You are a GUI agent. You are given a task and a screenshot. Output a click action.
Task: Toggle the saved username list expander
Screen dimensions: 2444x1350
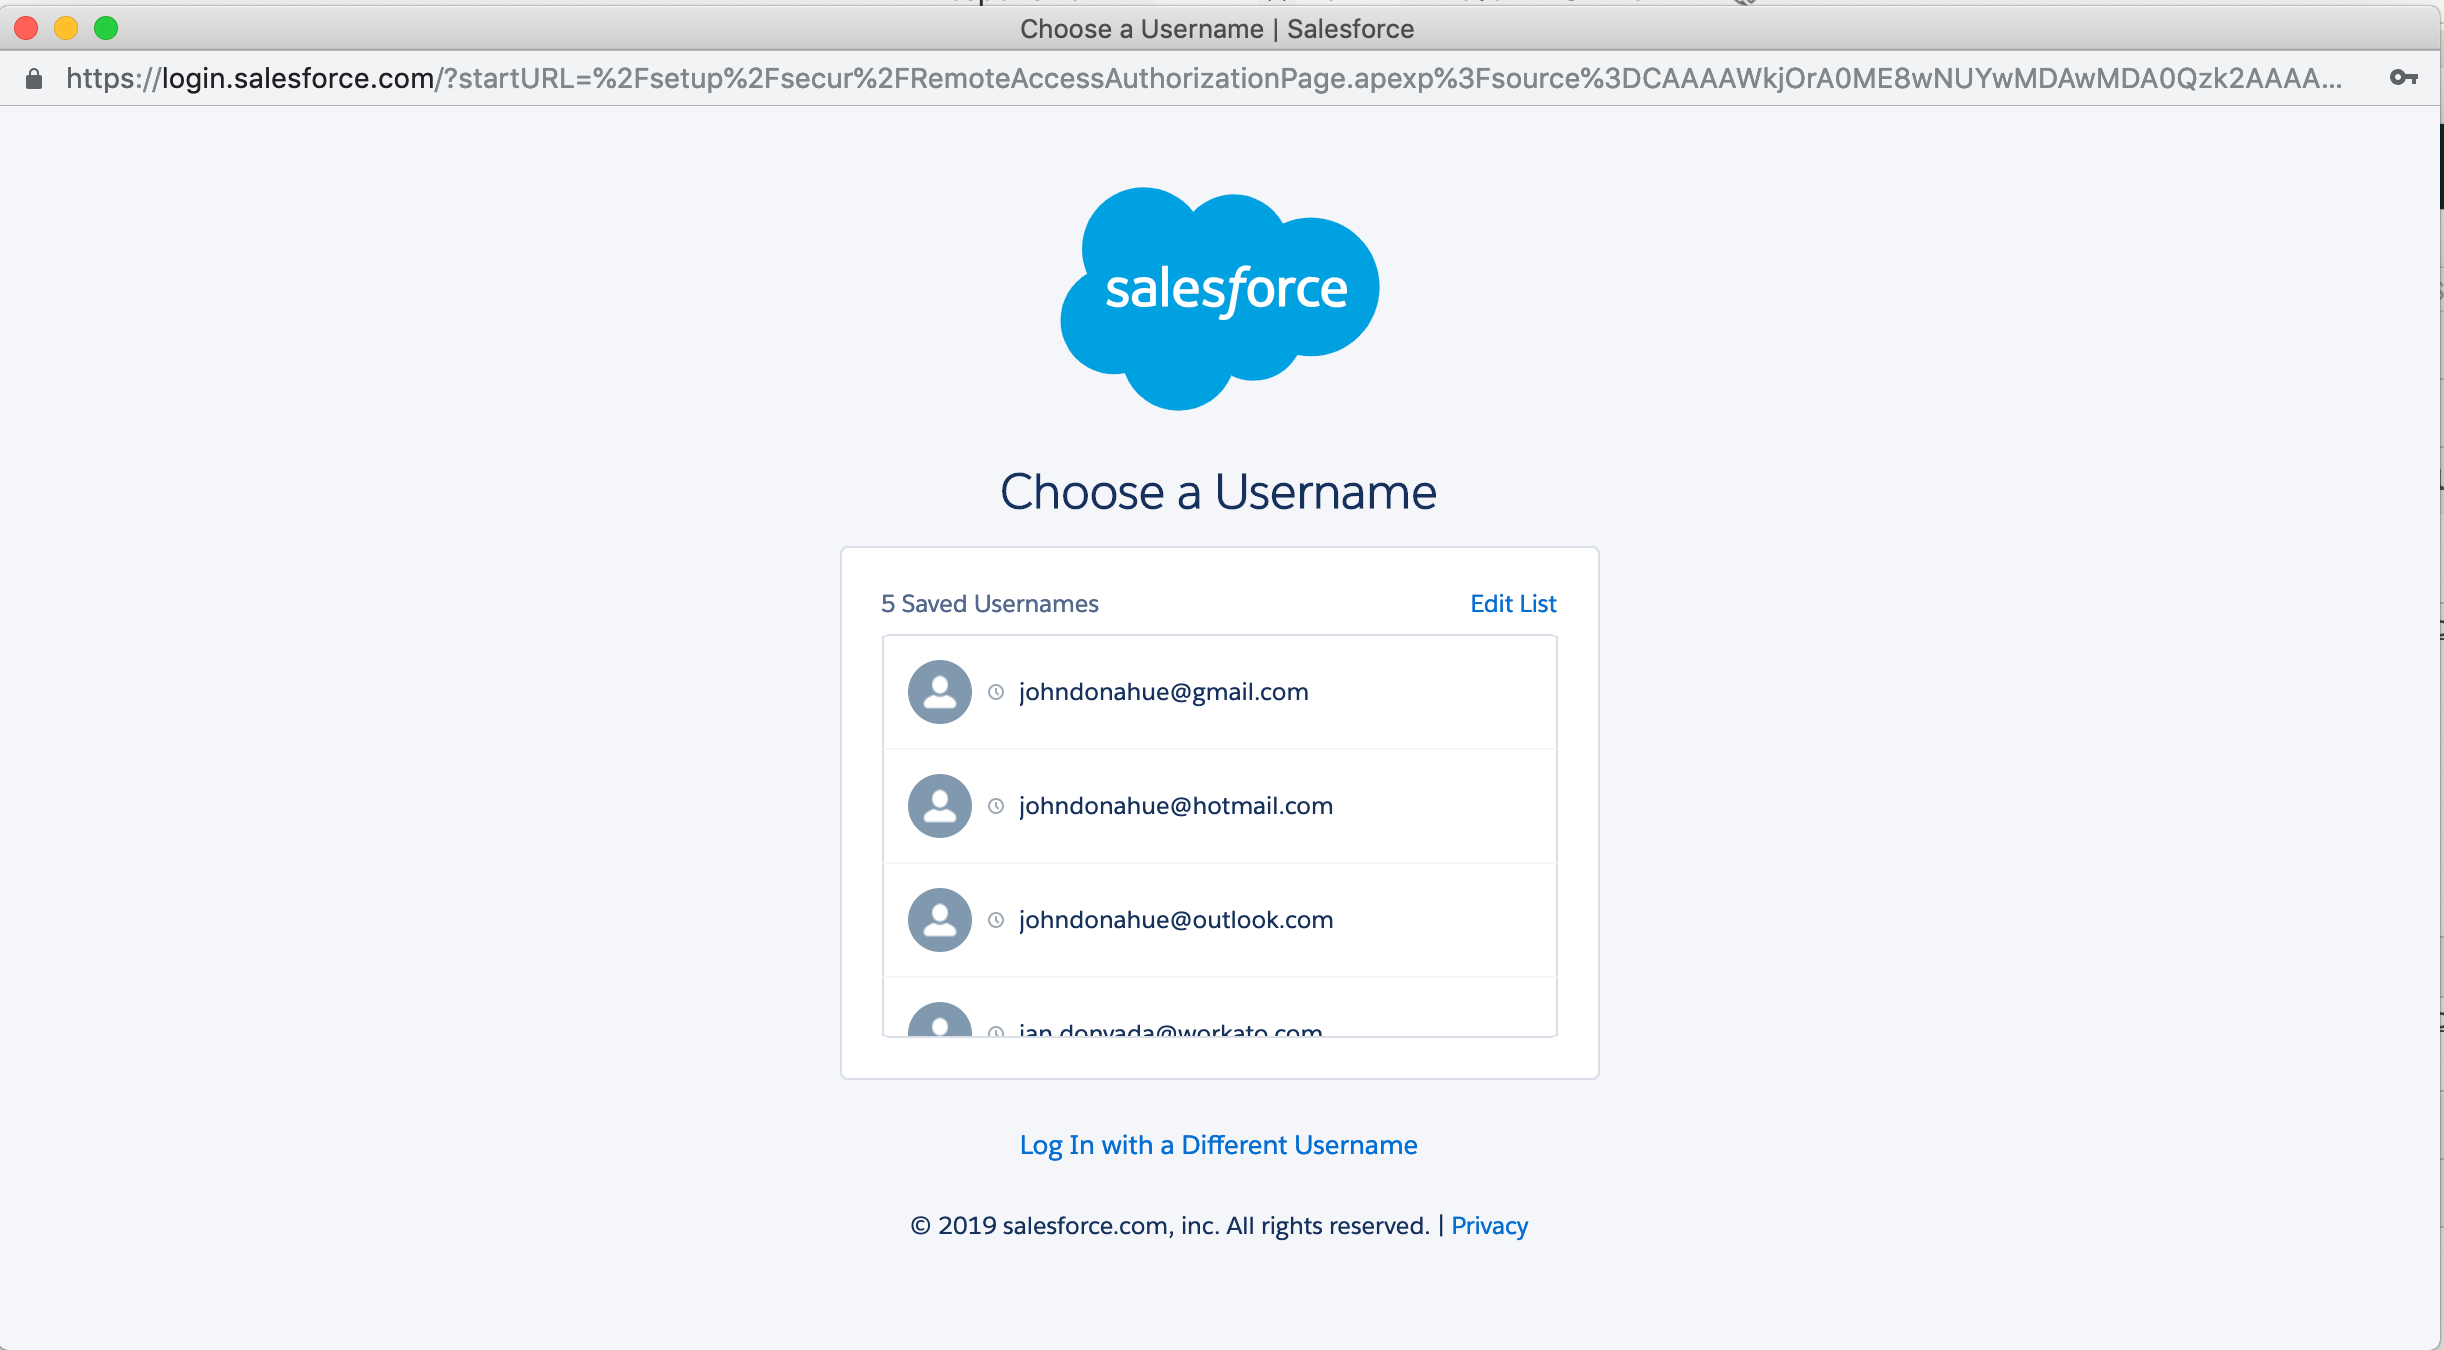pyautogui.click(x=989, y=602)
